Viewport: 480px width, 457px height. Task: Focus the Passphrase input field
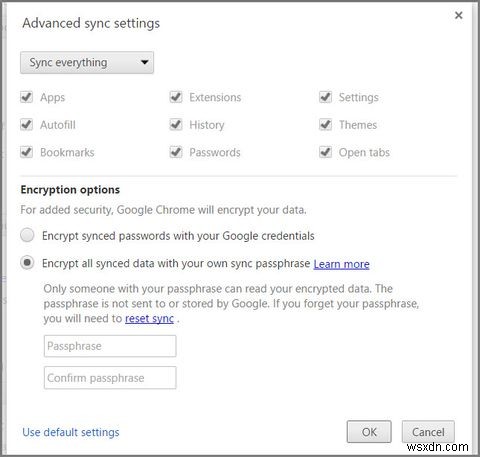pyautogui.click(x=110, y=346)
